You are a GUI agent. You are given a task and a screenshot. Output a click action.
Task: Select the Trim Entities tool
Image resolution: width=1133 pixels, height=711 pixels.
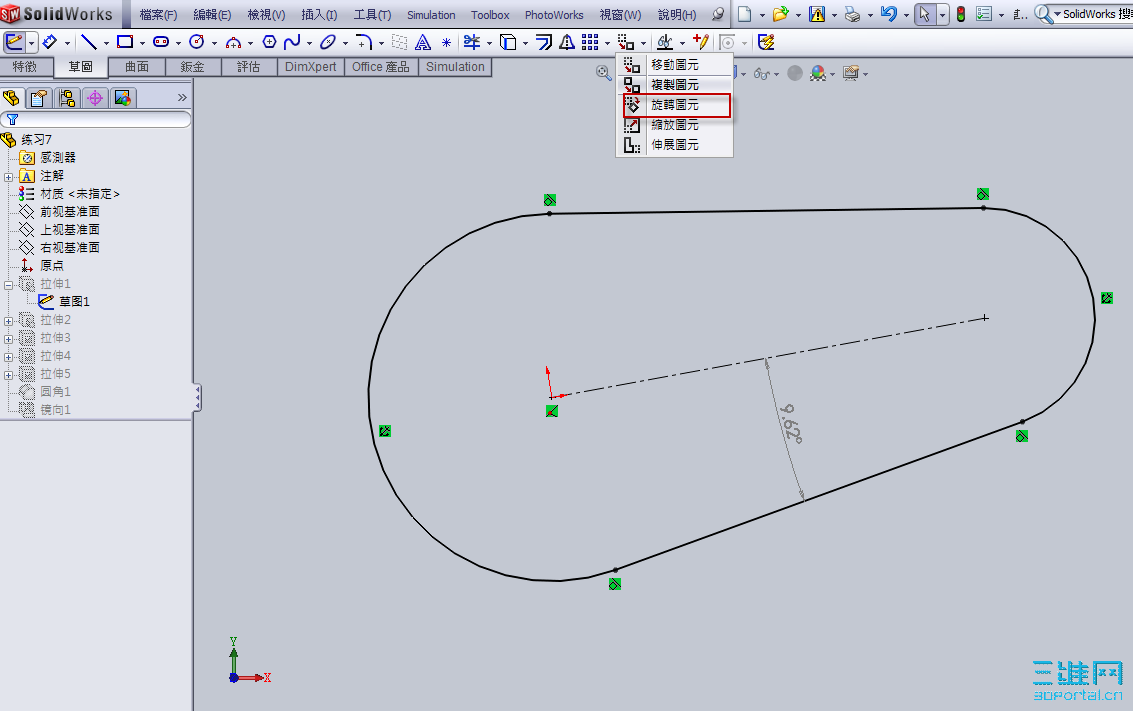tap(472, 43)
